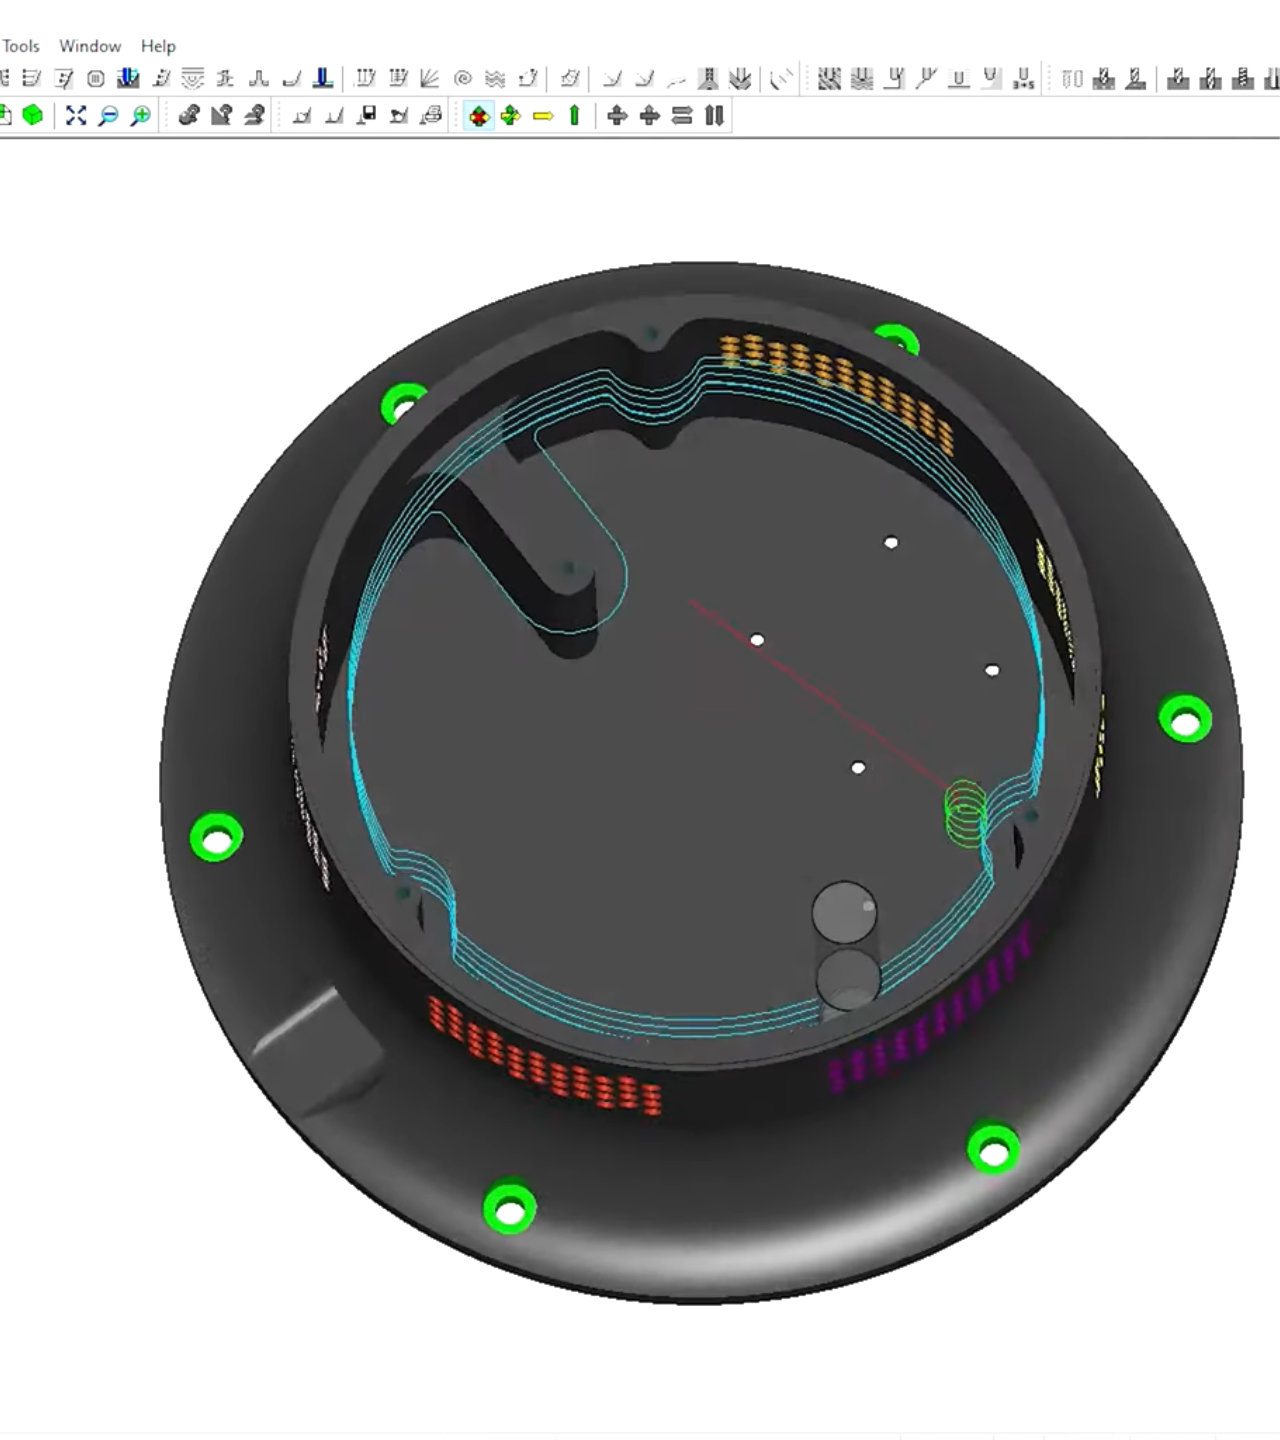Click the green cube shaded-view icon
Image resolution: width=1280 pixels, height=1440 pixels.
click(x=33, y=115)
